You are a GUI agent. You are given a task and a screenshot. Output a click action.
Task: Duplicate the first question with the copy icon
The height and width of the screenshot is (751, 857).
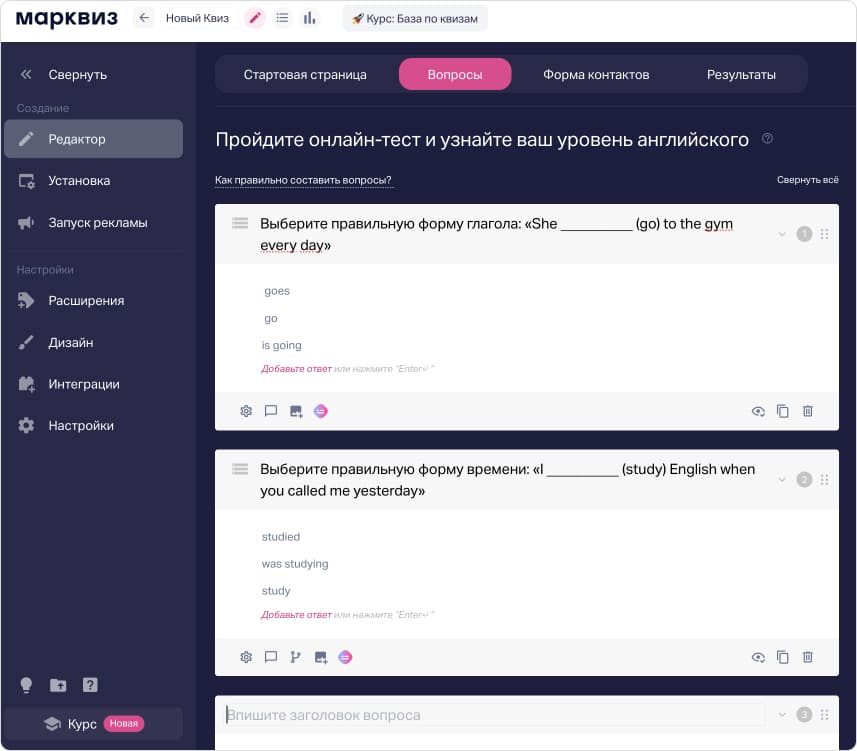pos(783,410)
